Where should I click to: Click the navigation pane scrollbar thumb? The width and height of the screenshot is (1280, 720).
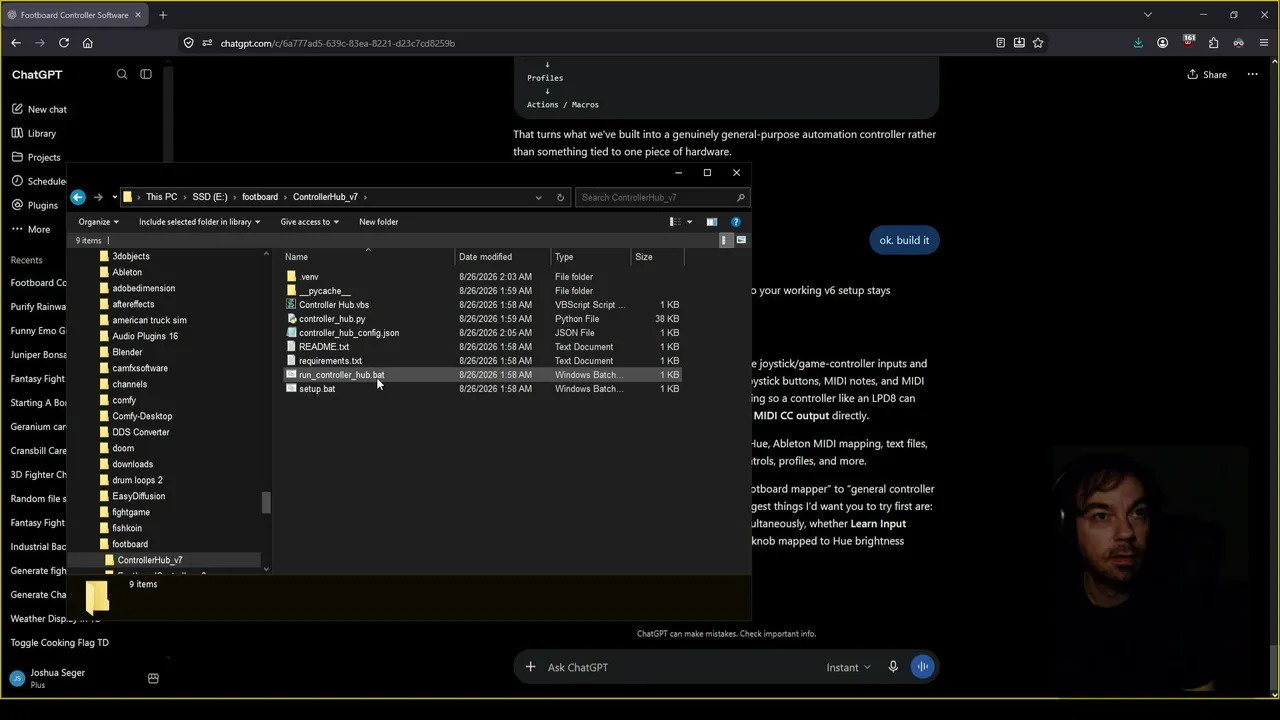pyautogui.click(x=266, y=503)
